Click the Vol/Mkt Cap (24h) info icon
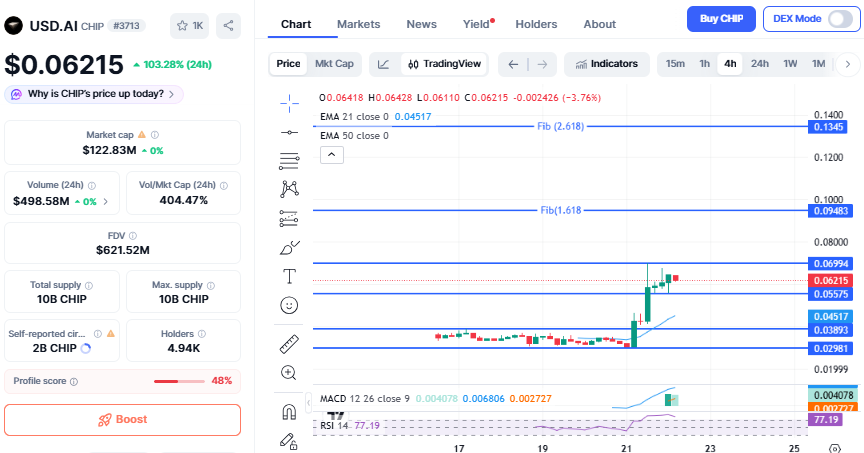 pos(224,186)
